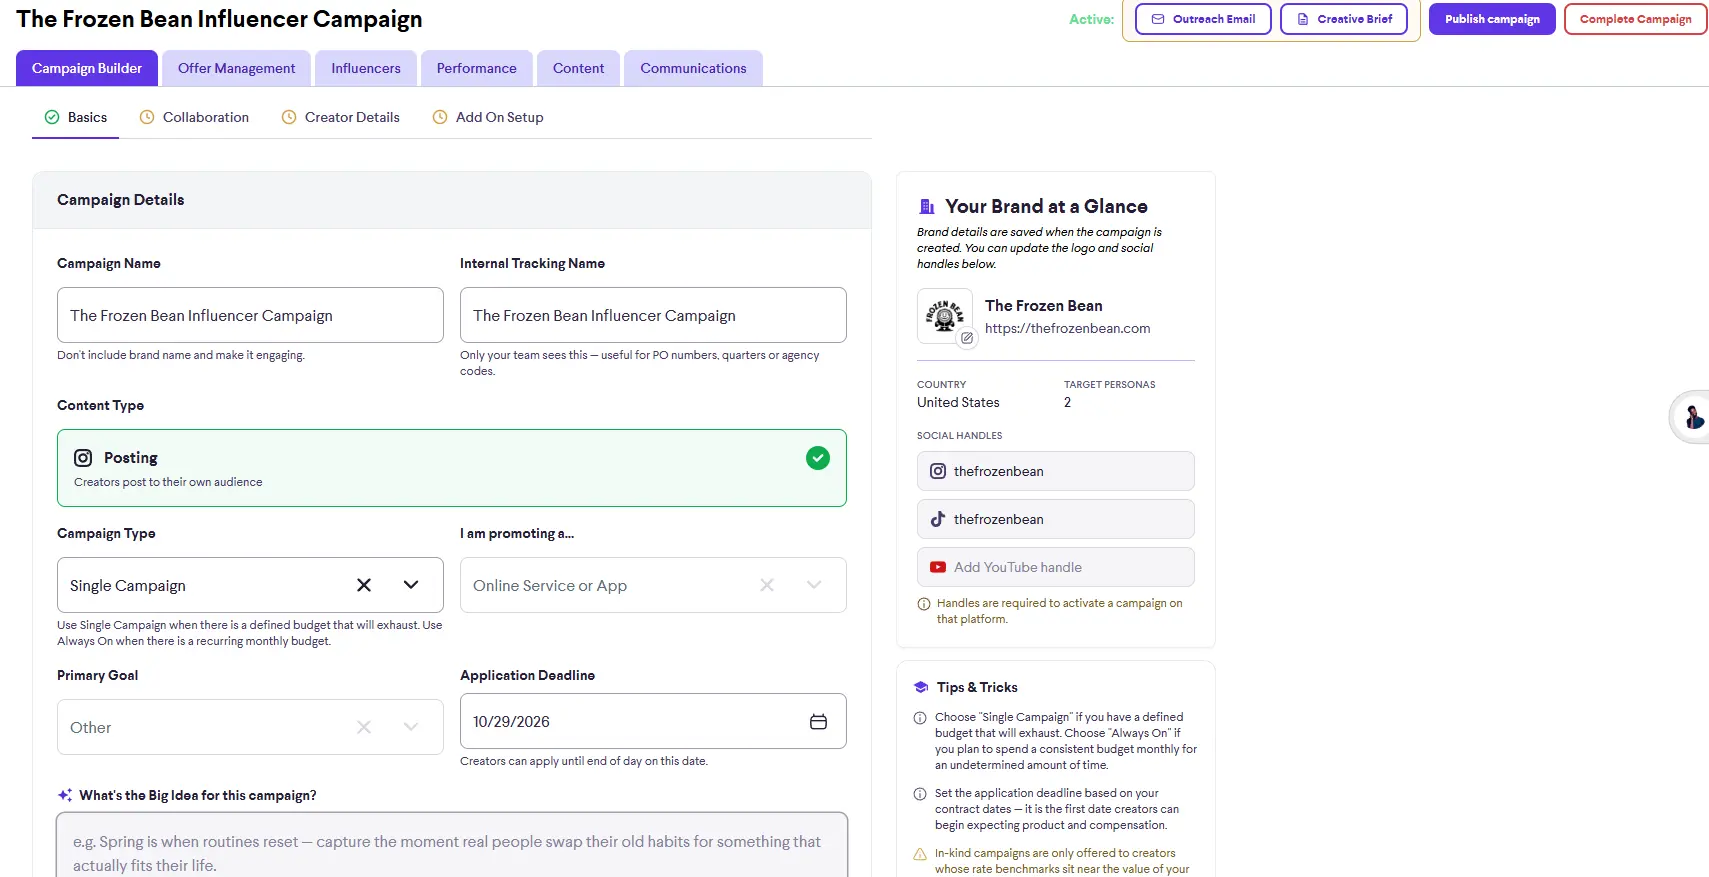This screenshot has height=877, width=1709.
Task: Click the floating assistant avatar icon
Action: (x=1692, y=416)
